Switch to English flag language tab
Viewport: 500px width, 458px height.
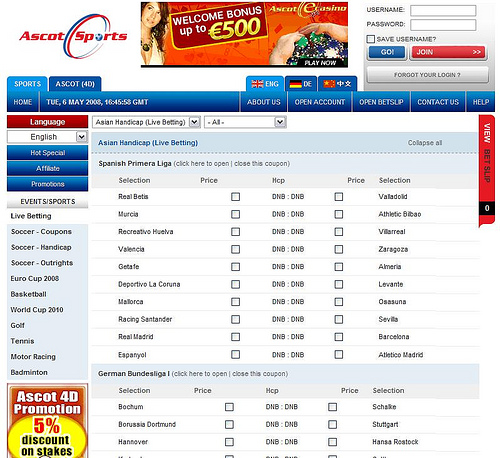(265, 84)
